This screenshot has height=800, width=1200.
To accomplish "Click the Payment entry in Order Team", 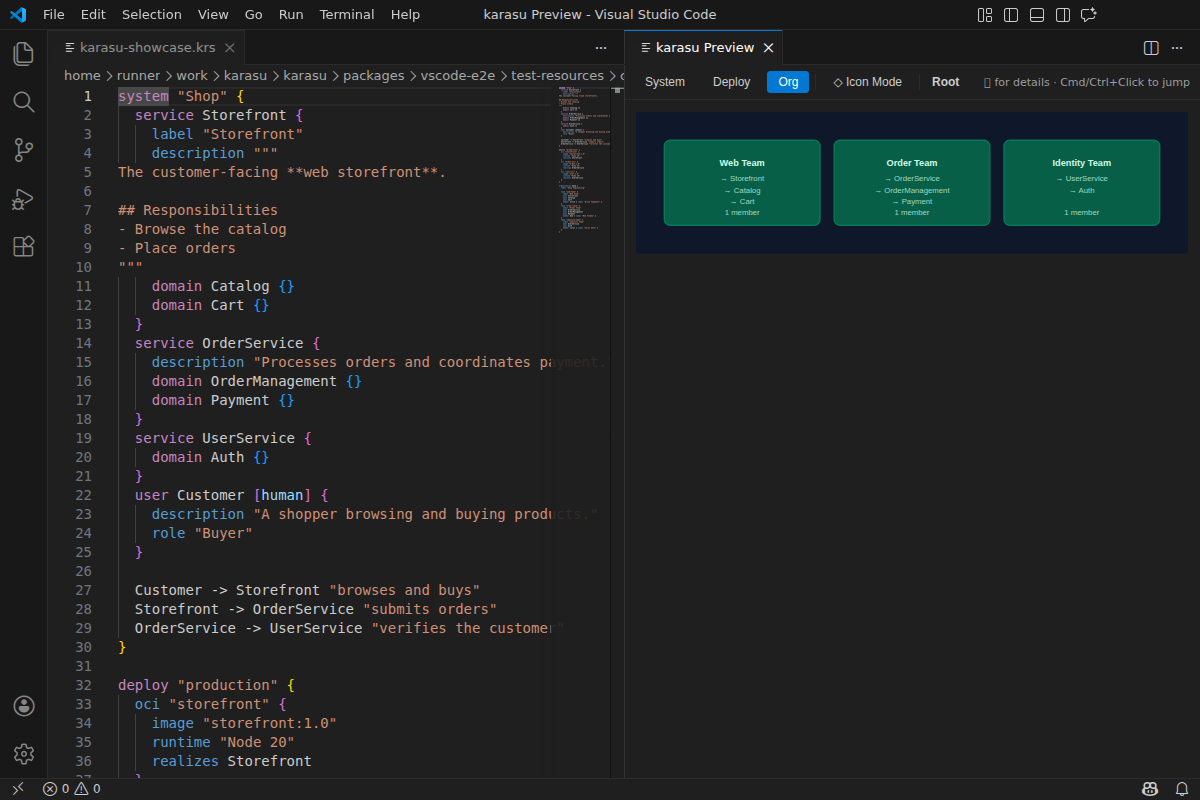I will [912, 201].
